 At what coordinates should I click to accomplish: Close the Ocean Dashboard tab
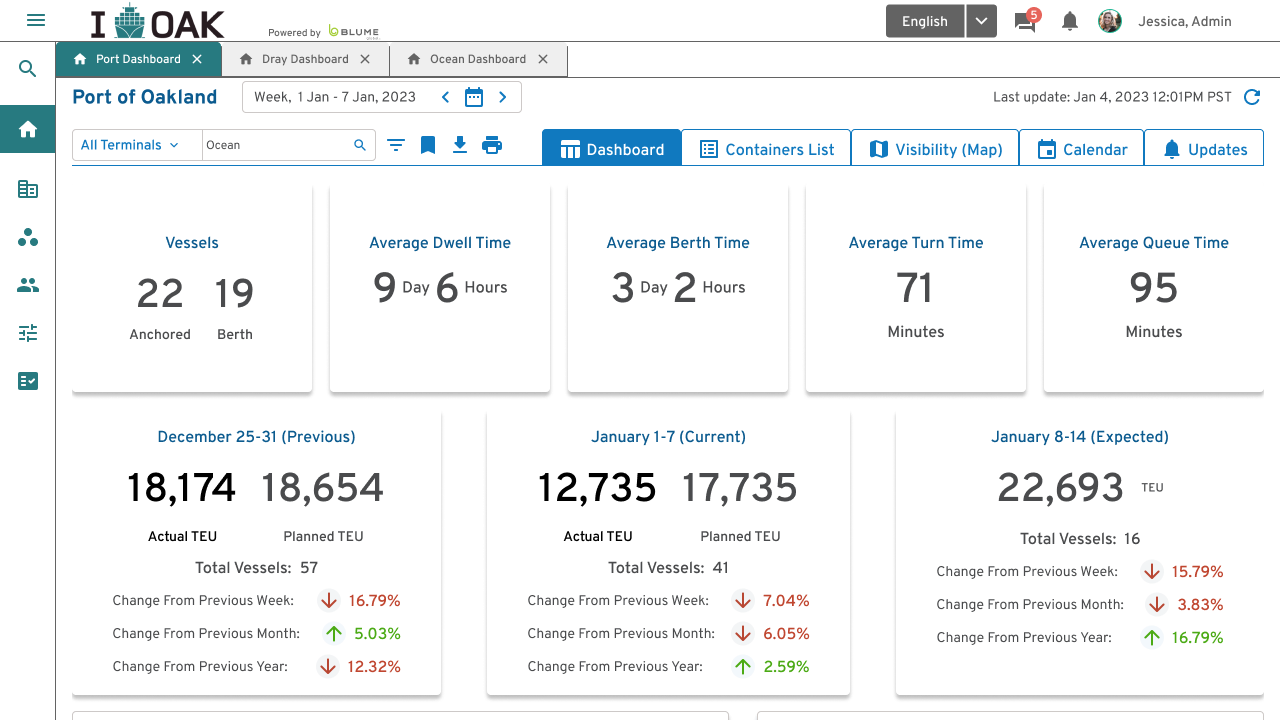[543, 59]
